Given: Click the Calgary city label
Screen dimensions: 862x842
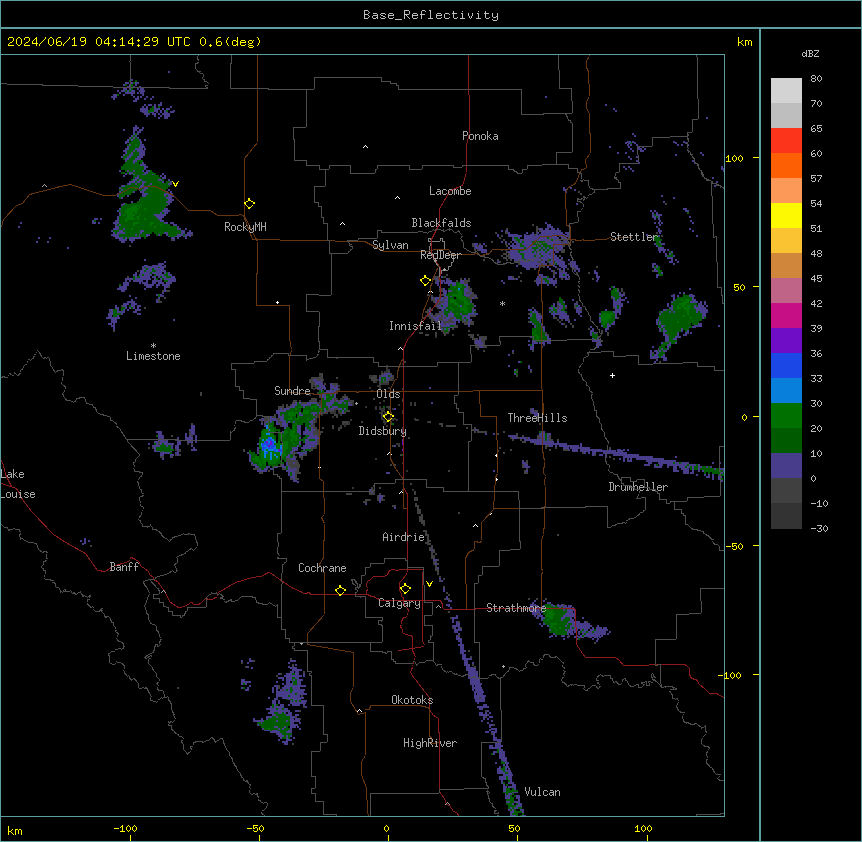Looking at the screenshot, I should pos(399,603).
